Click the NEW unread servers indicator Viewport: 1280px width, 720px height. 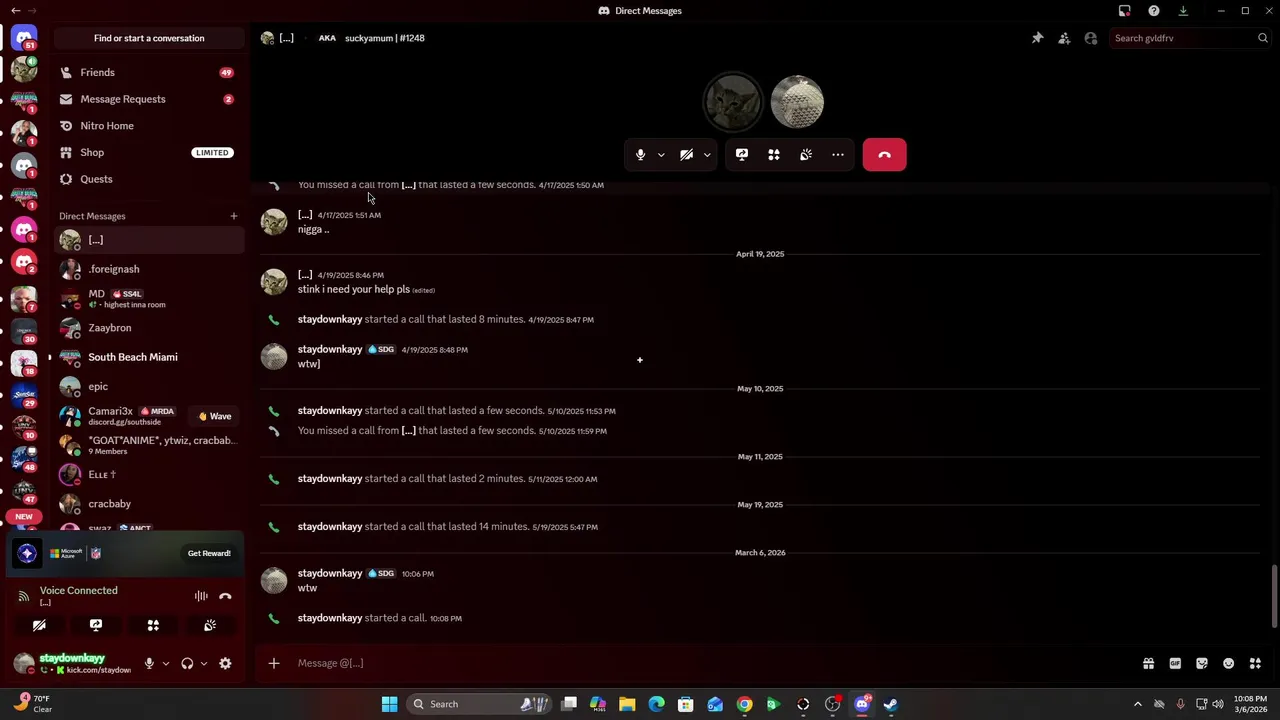point(24,517)
